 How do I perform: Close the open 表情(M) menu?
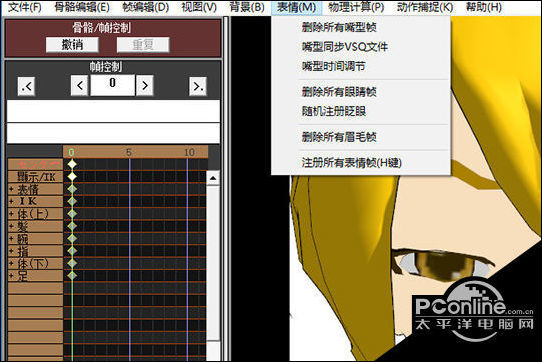pyautogui.click(x=296, y=7)
